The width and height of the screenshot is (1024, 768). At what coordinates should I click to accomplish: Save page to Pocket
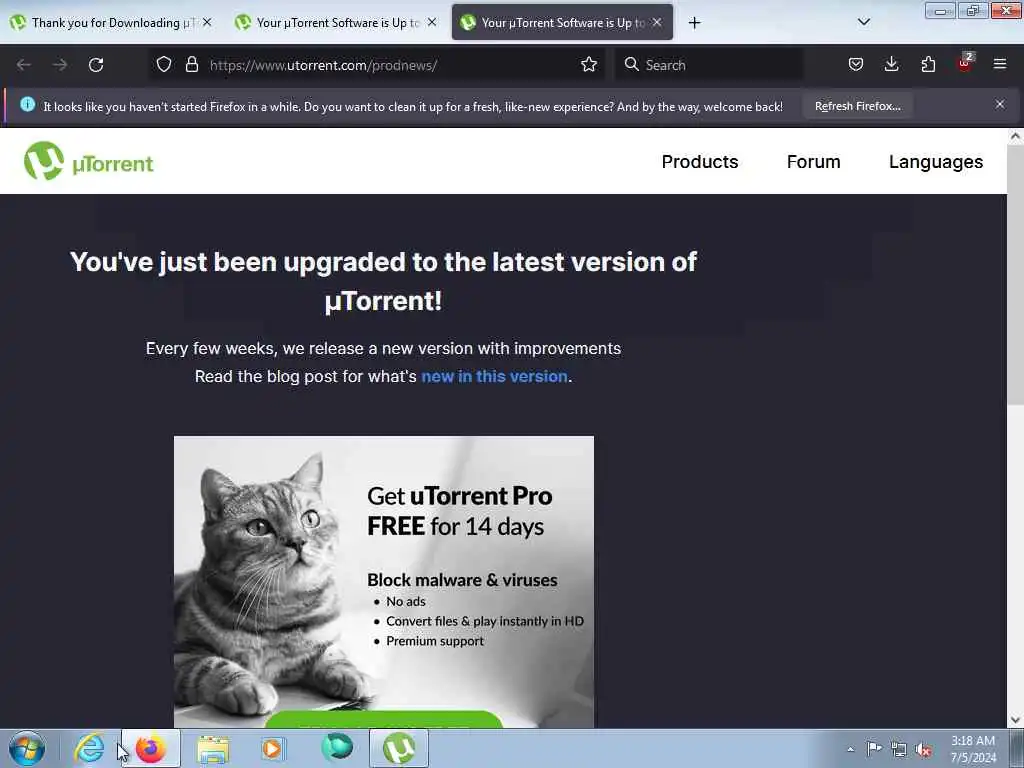point(856,64)
